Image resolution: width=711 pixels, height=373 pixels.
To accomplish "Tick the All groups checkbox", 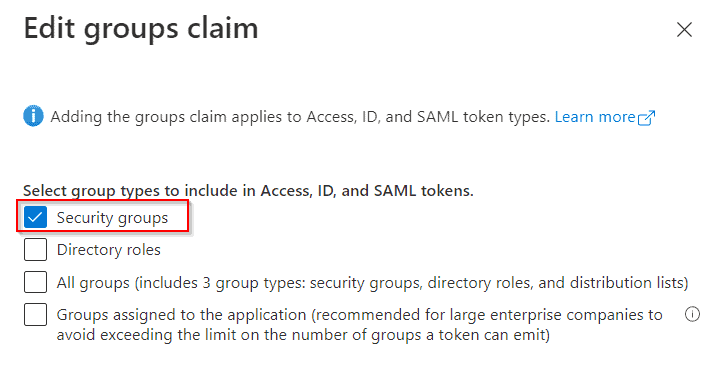I will pos(35,282).
